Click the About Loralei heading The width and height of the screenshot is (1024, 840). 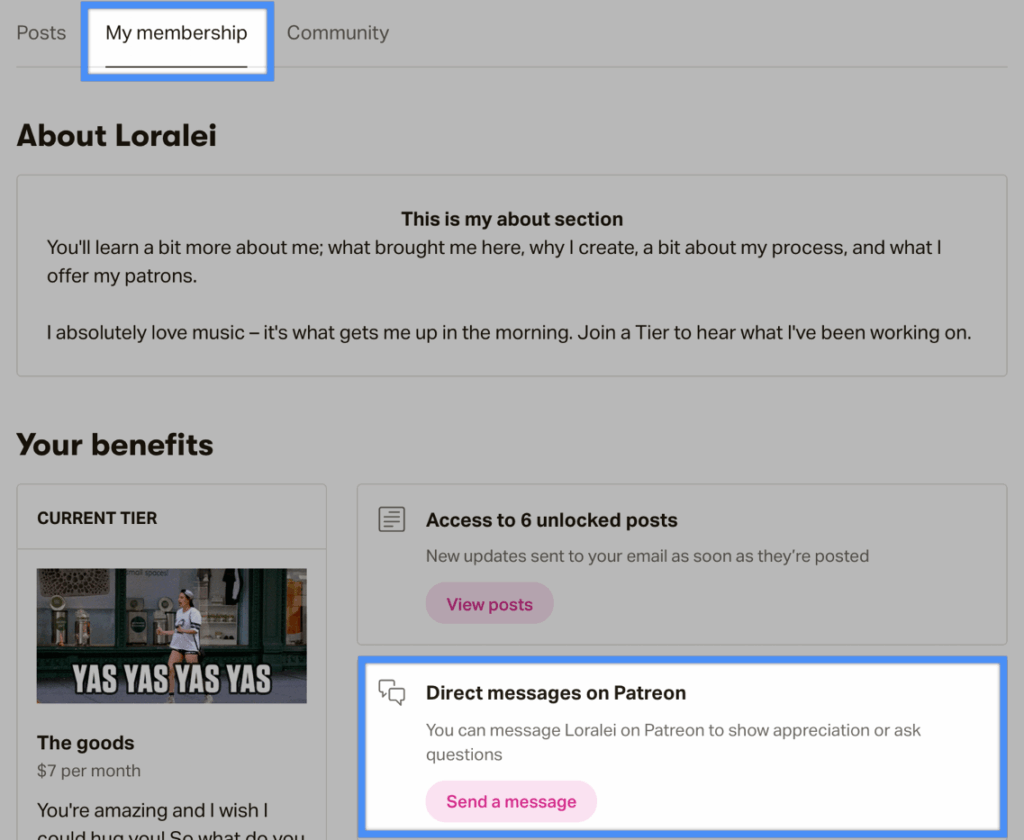pyautogui.click(x=116, y=135)
